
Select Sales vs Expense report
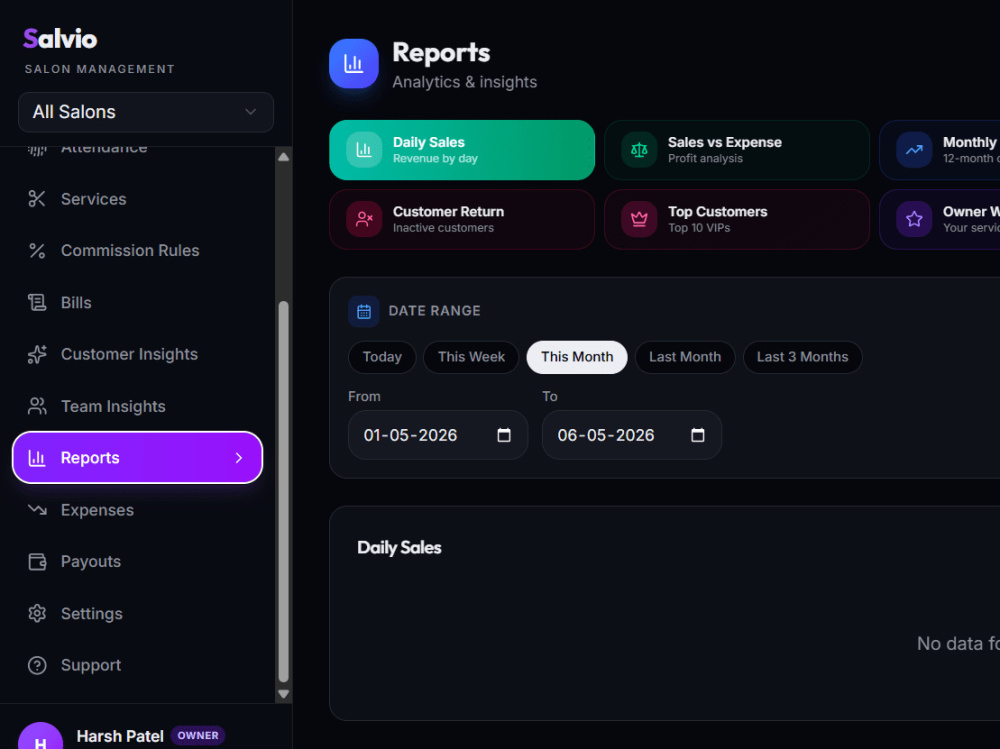pyautogui.click(x=737, y=150)
